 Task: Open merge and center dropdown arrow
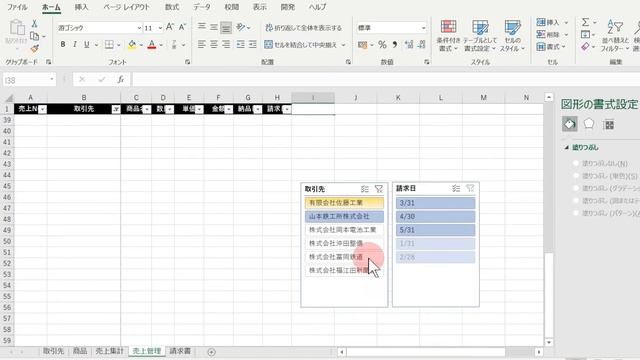[343, 44]
